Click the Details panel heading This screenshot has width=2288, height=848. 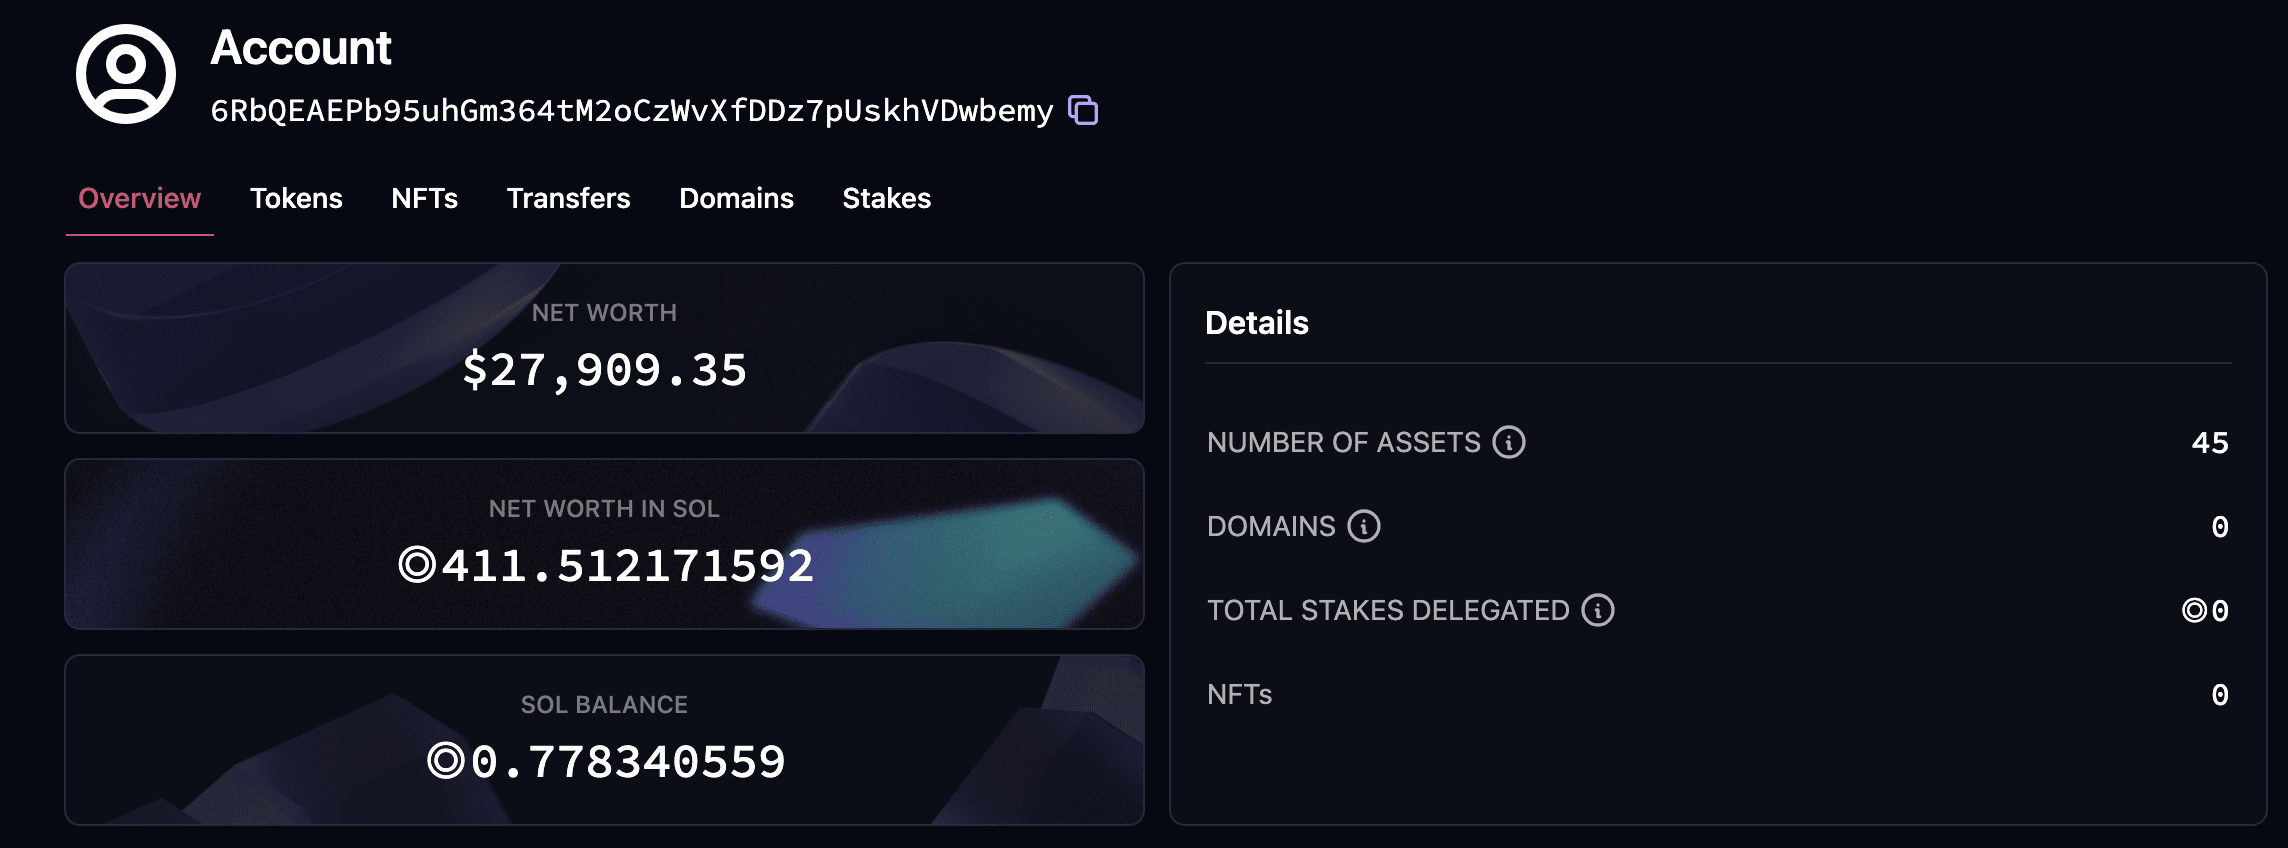click(1256, 323)
